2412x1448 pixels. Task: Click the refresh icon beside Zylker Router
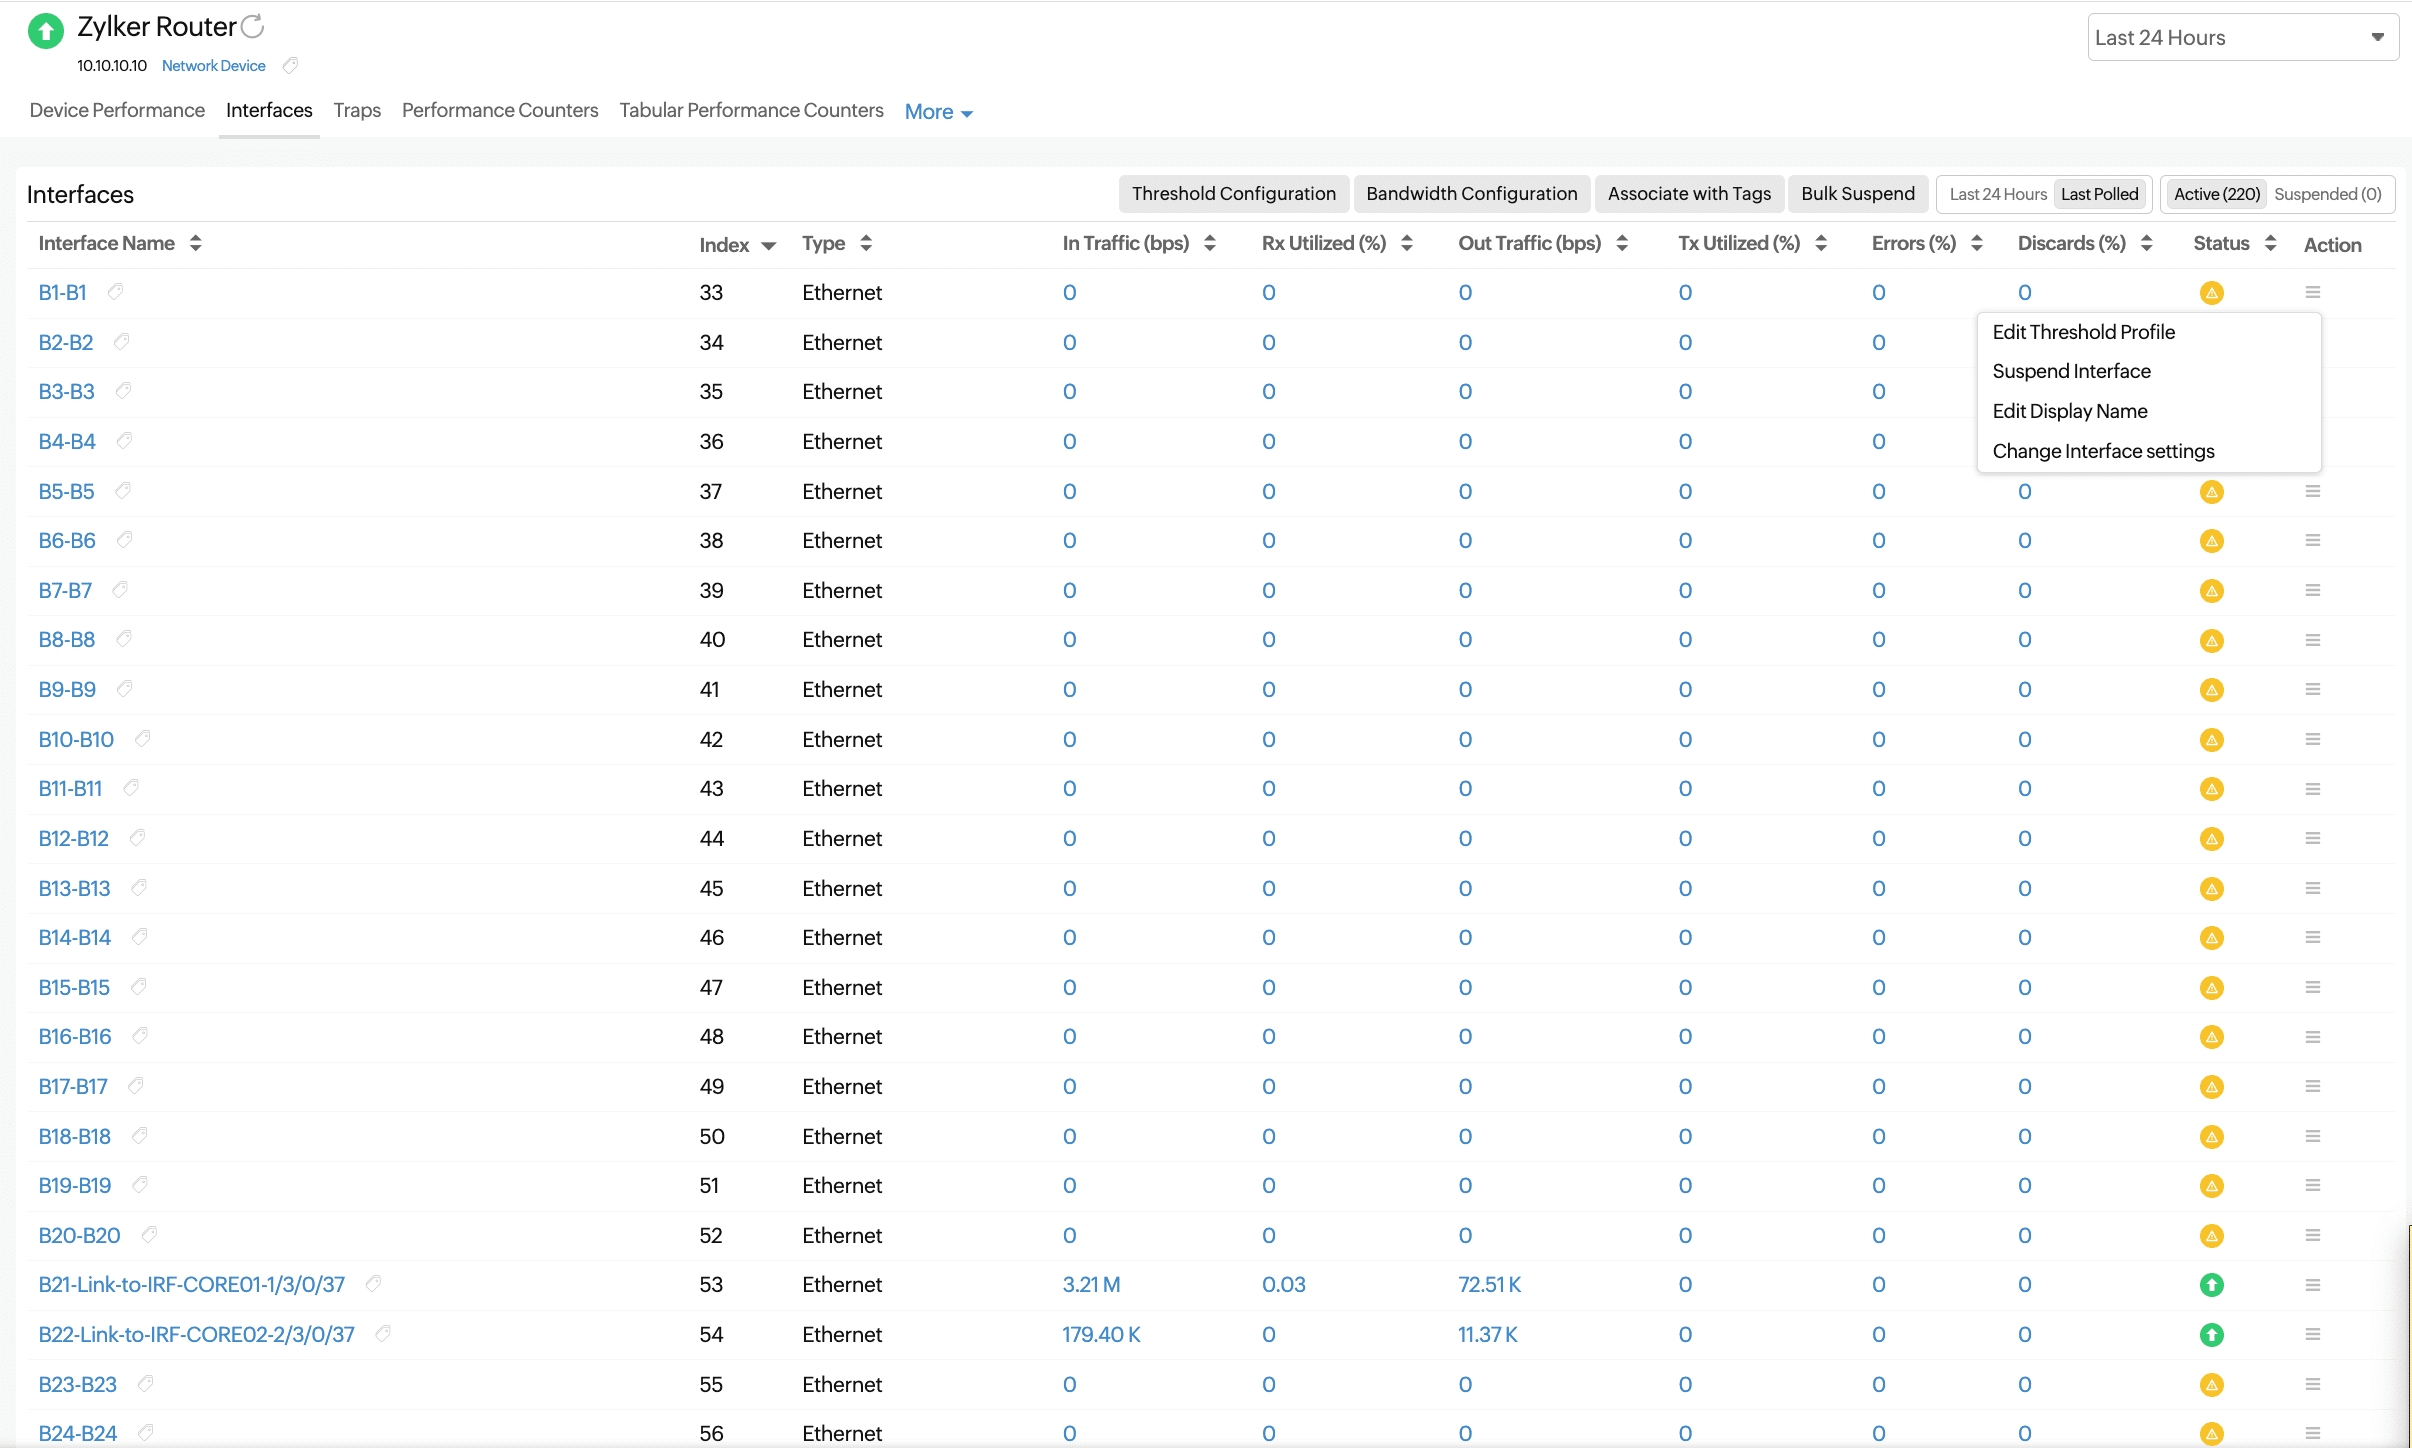pos(253,26)
